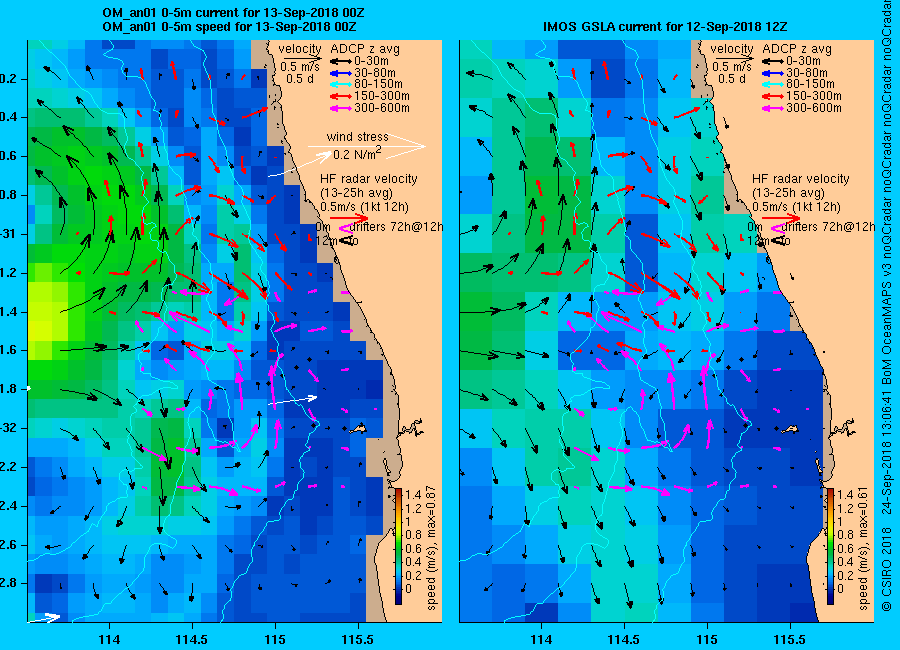Click longitude tick '115' under OM_an01 map
Viewport: 900px width, 650px height.
click(275, 639)
